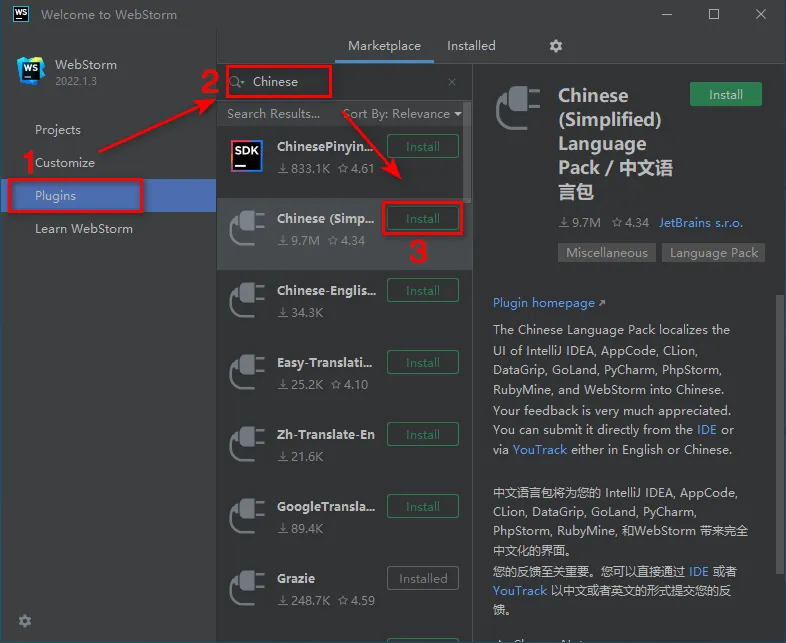Screen dimensions: 786x643
Task: Click the green Install button in details pane
Action: click(725, 94)
